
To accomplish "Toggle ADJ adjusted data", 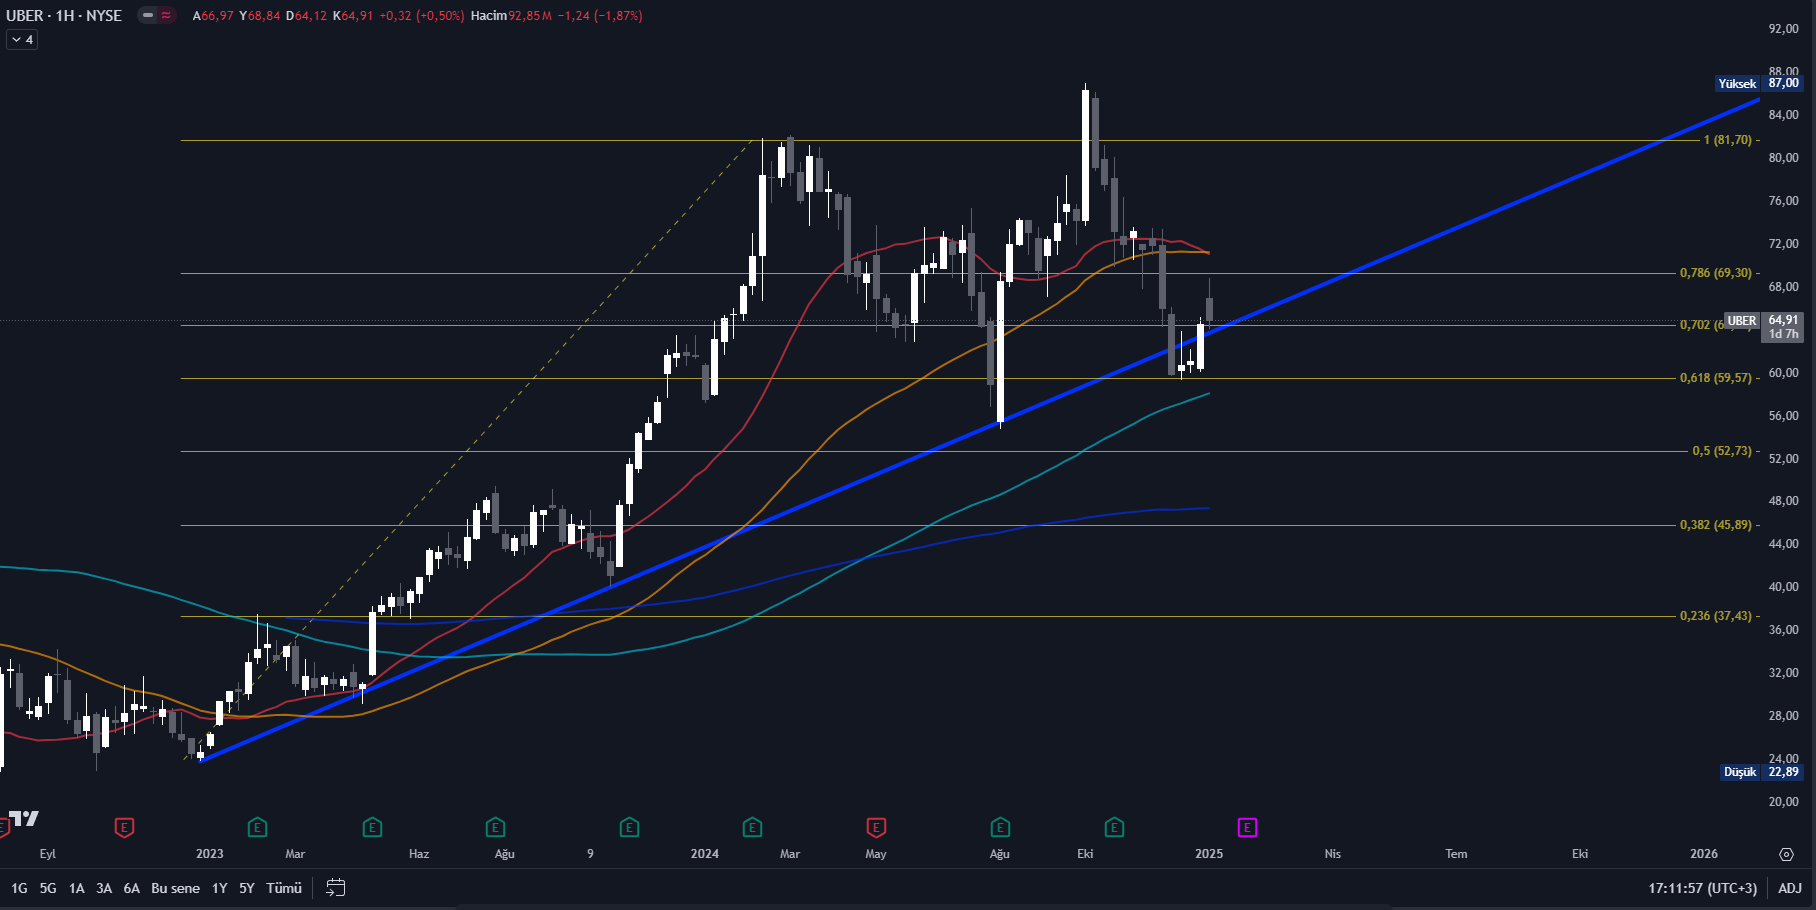I will point(1790,888).
